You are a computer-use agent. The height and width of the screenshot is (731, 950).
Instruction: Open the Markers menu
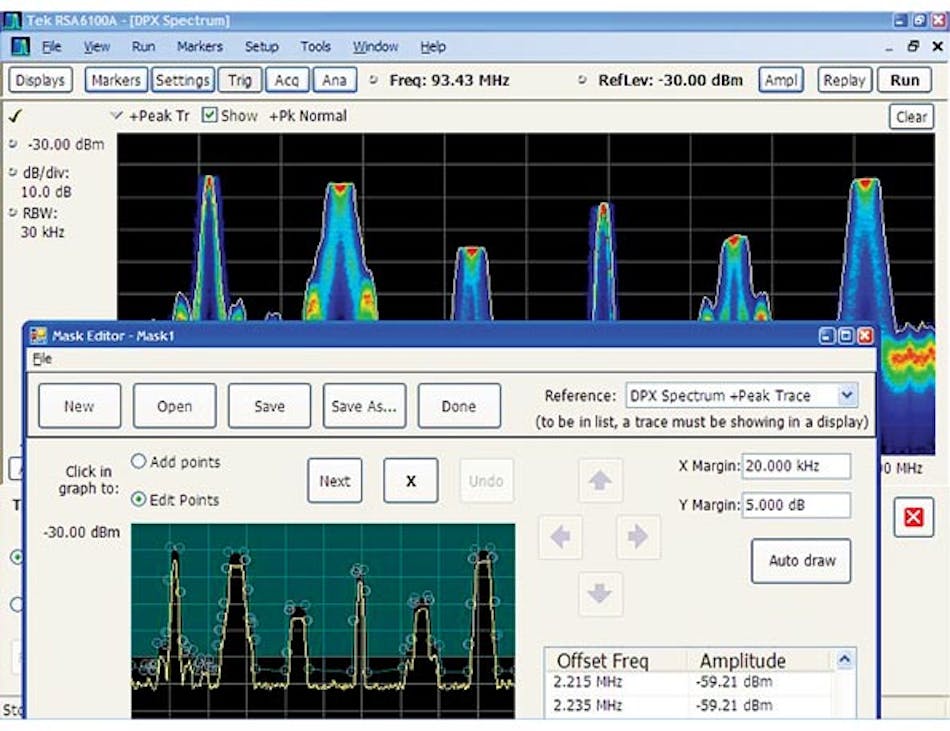click(x=199, y=46)
